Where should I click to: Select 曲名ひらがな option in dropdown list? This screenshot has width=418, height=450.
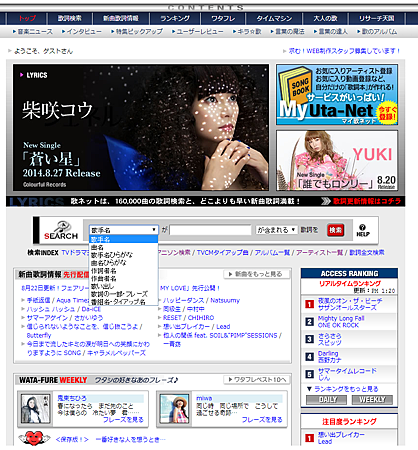click(123, 263)
